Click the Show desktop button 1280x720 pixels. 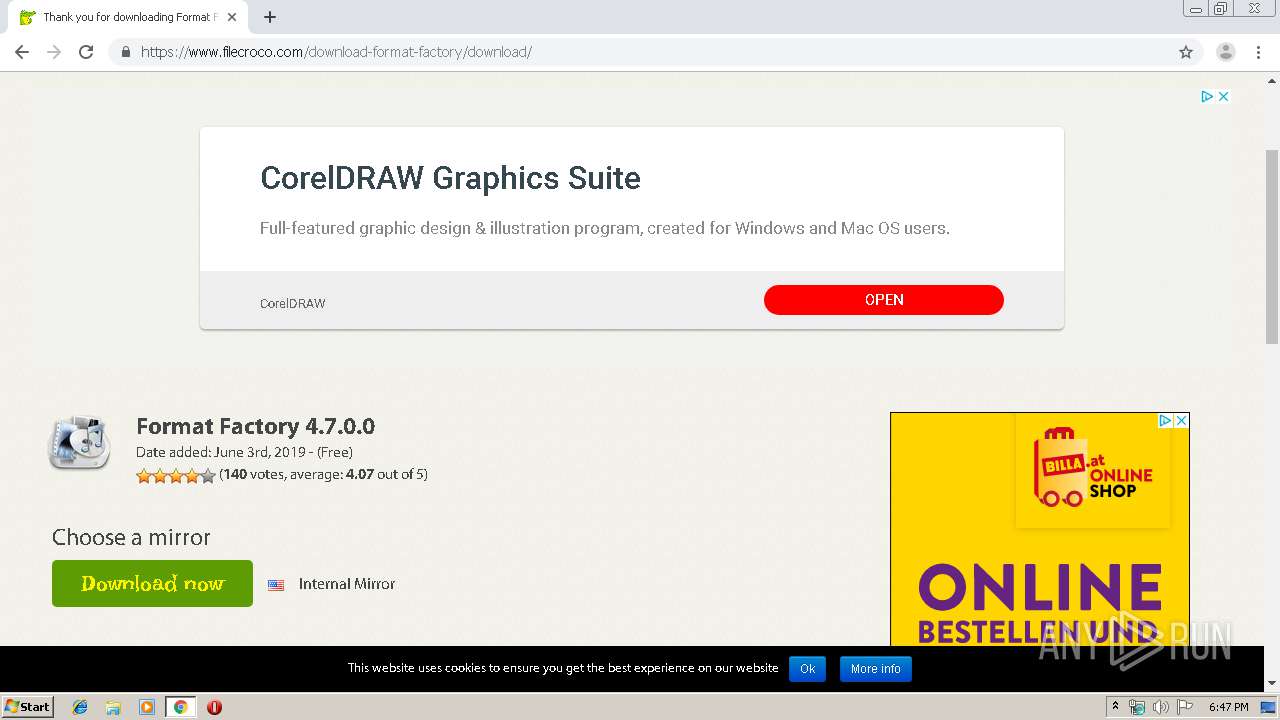coord(1268,707)
